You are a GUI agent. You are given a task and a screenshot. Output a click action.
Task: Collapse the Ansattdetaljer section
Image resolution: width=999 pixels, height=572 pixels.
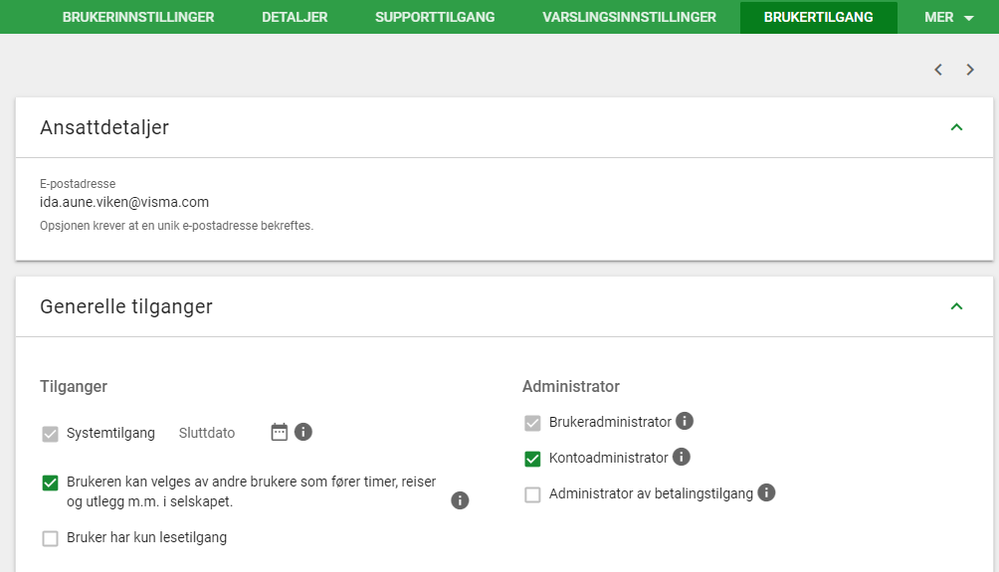[x=956, y=127]
